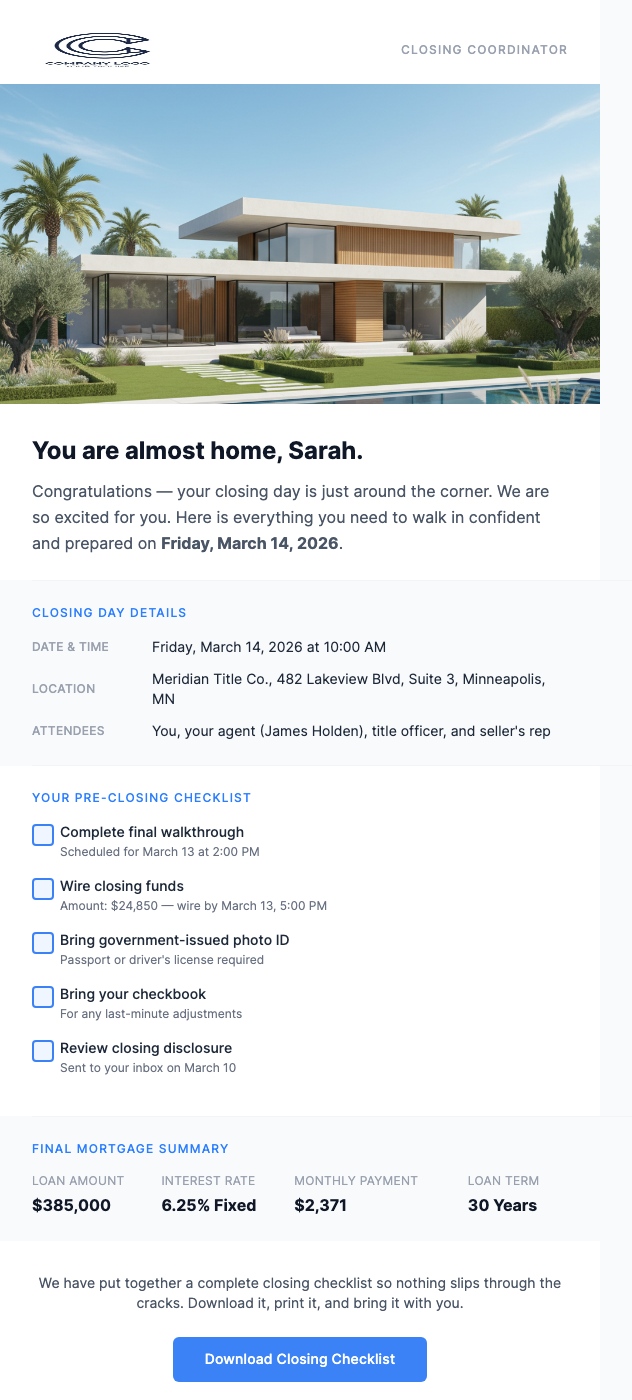Check the Bring government-issued photo ID box
This screenshot has height=1400, width=632.
(x=42, y=942)
